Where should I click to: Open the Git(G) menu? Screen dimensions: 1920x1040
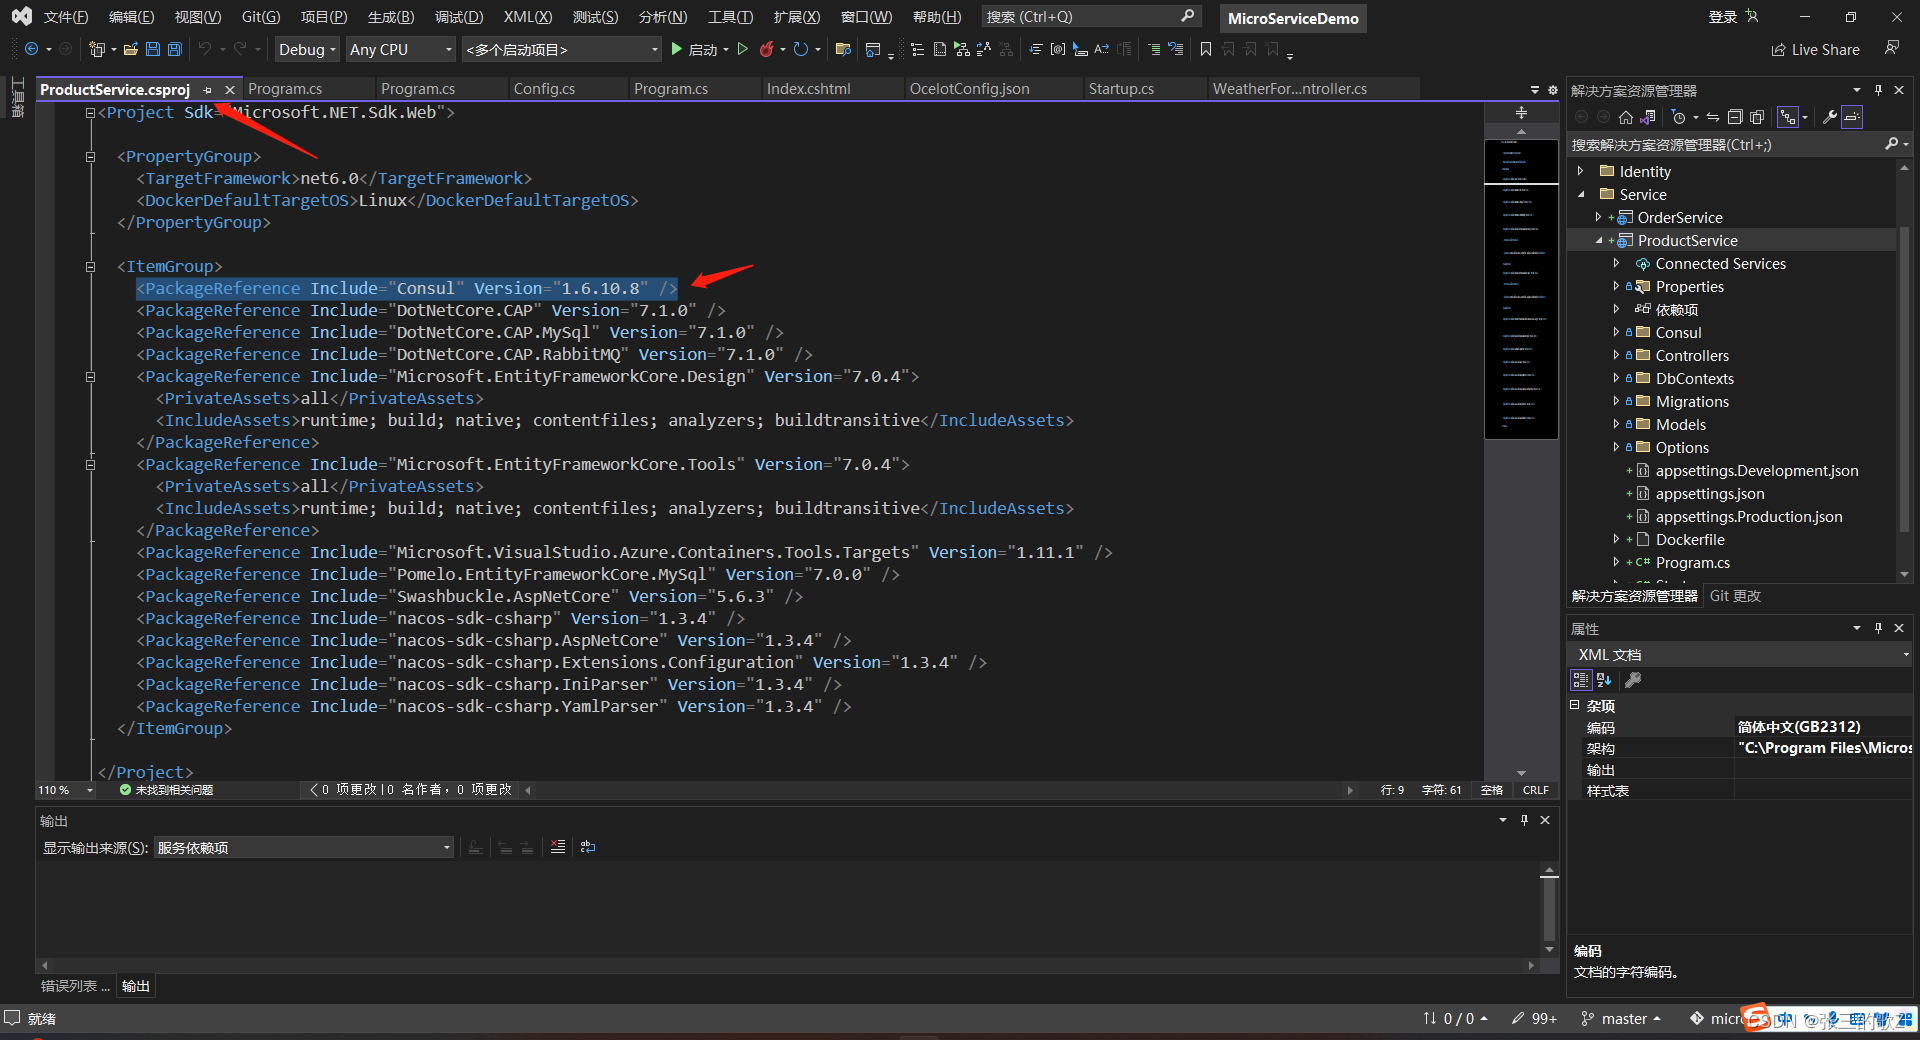[261, 17]
